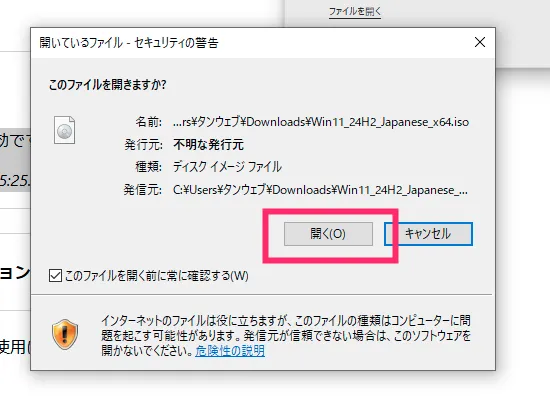Click the checkbox label このファイルを開く前に常に確認する(W)

pyautogui.click(x=157, y=276)
